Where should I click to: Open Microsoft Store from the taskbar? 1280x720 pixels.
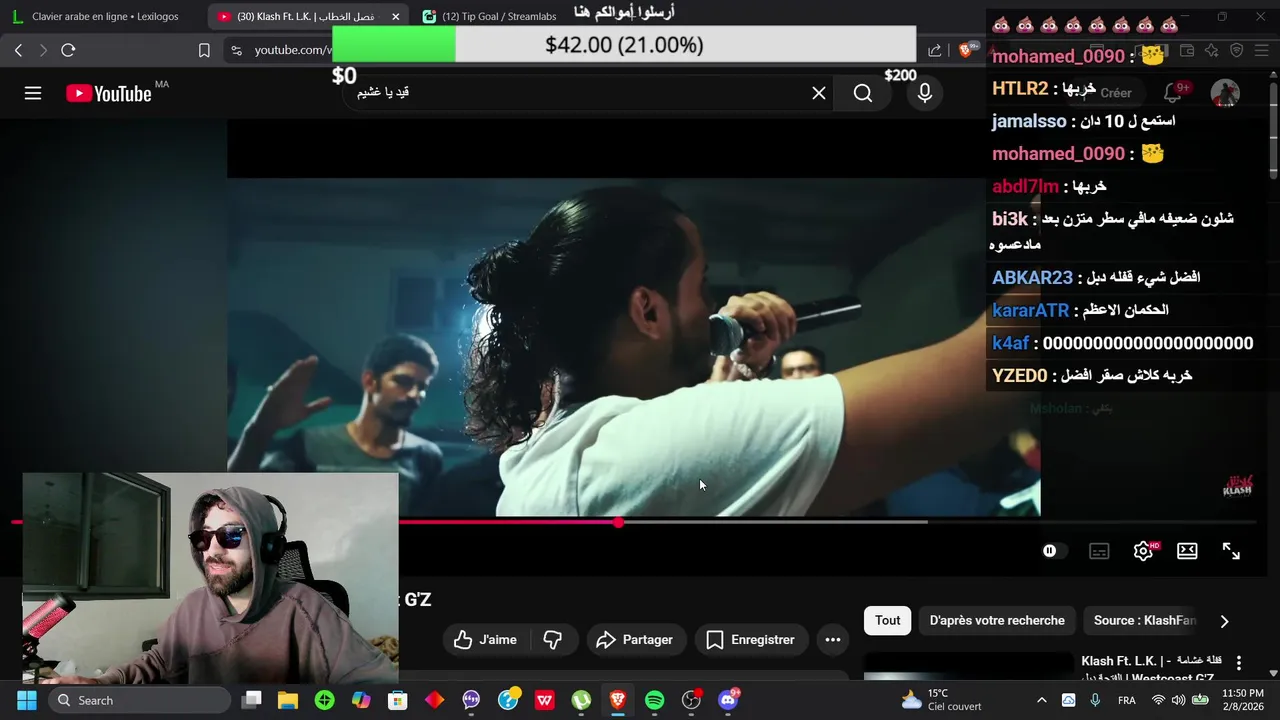pyautogui.click(x=398, y=700)
